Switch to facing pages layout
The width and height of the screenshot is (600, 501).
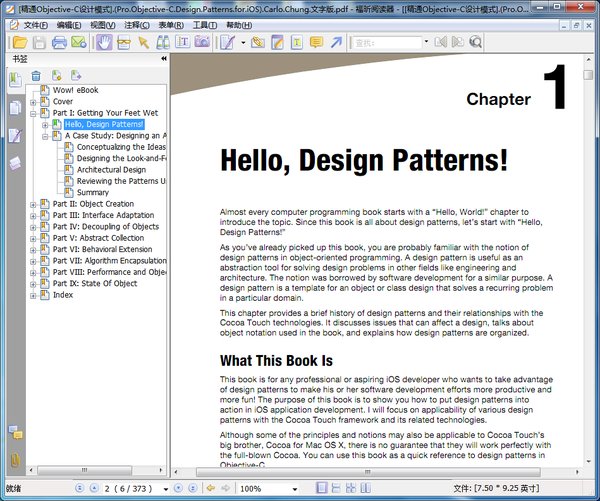(349, 488)
